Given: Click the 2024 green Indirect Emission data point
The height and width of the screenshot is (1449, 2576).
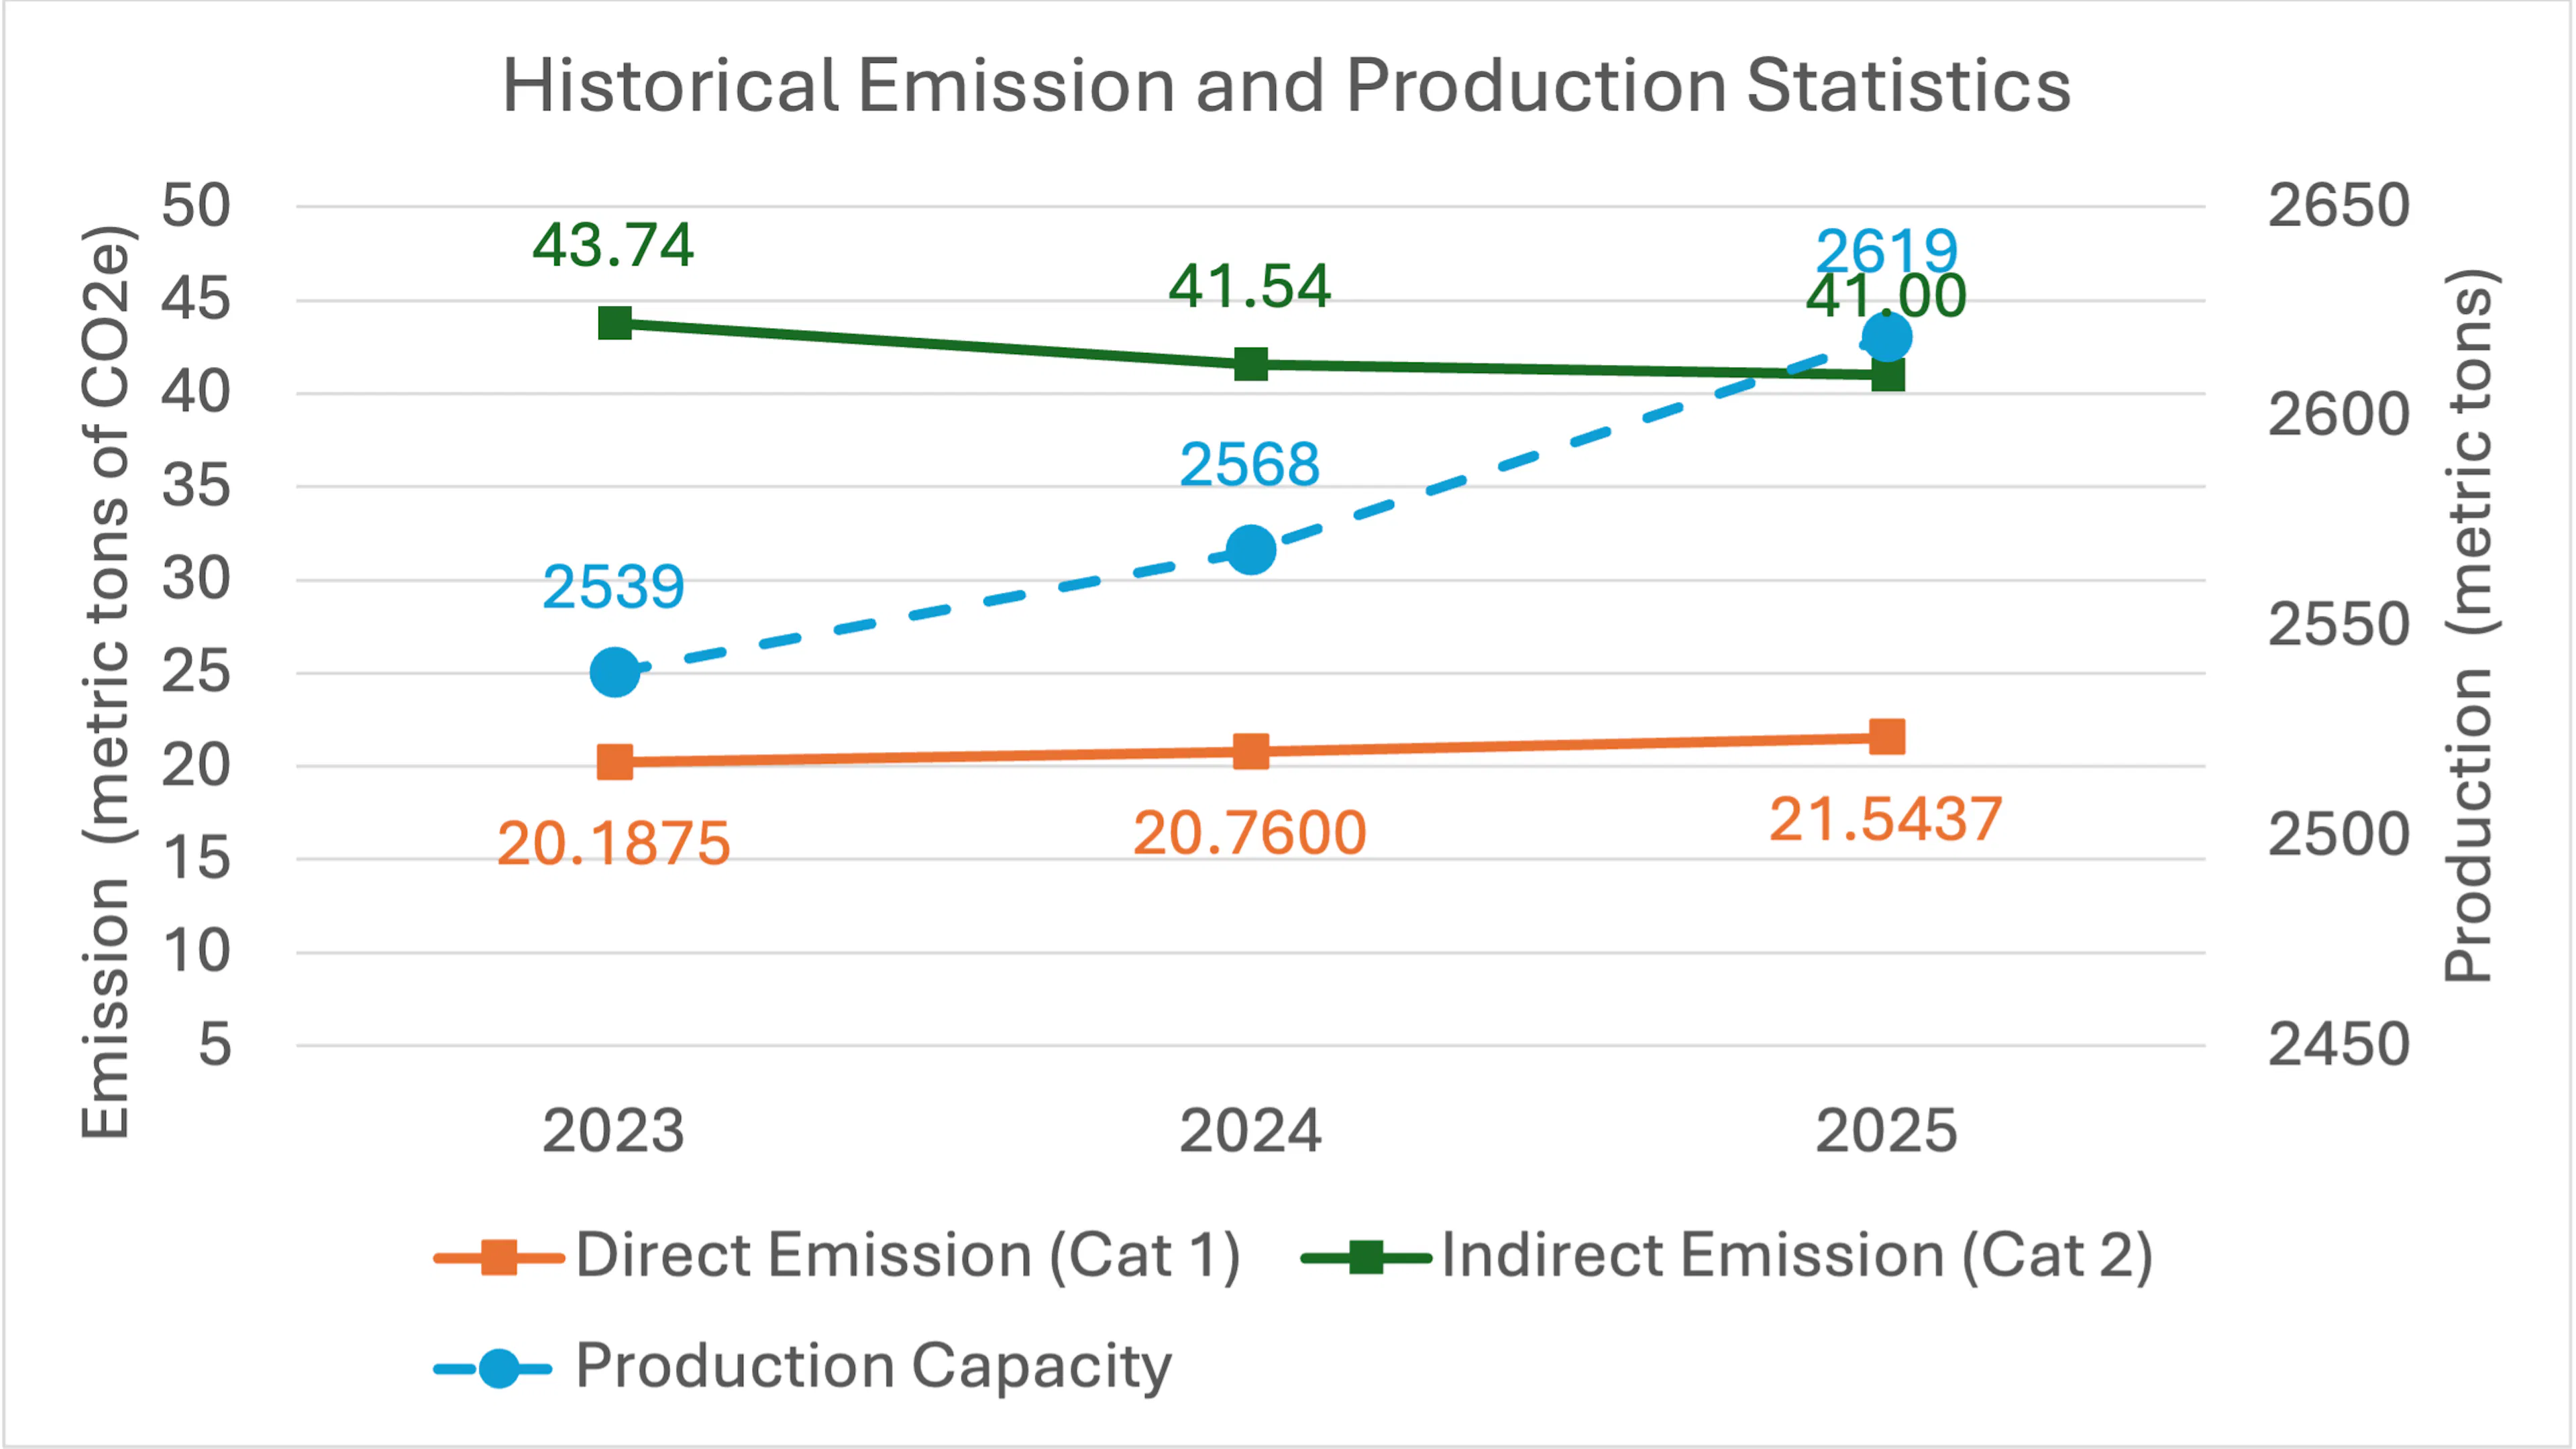Looking at the screenshot, I should (x=1251, y=364).
